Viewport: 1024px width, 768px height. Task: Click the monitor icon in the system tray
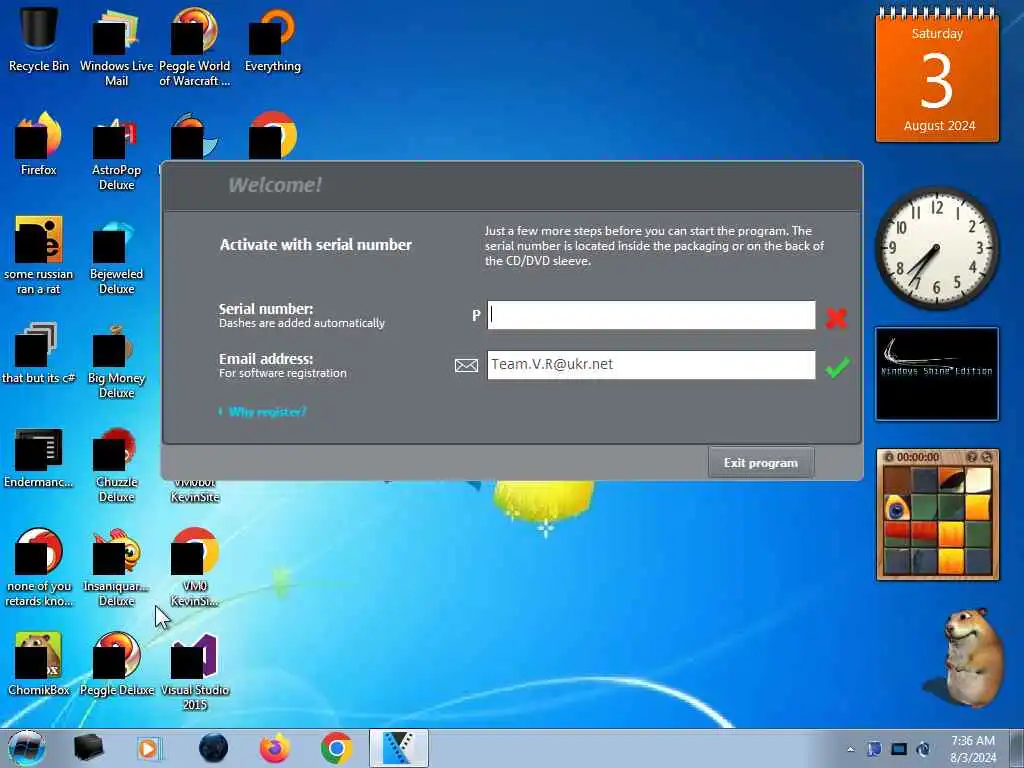coord(899,749)
